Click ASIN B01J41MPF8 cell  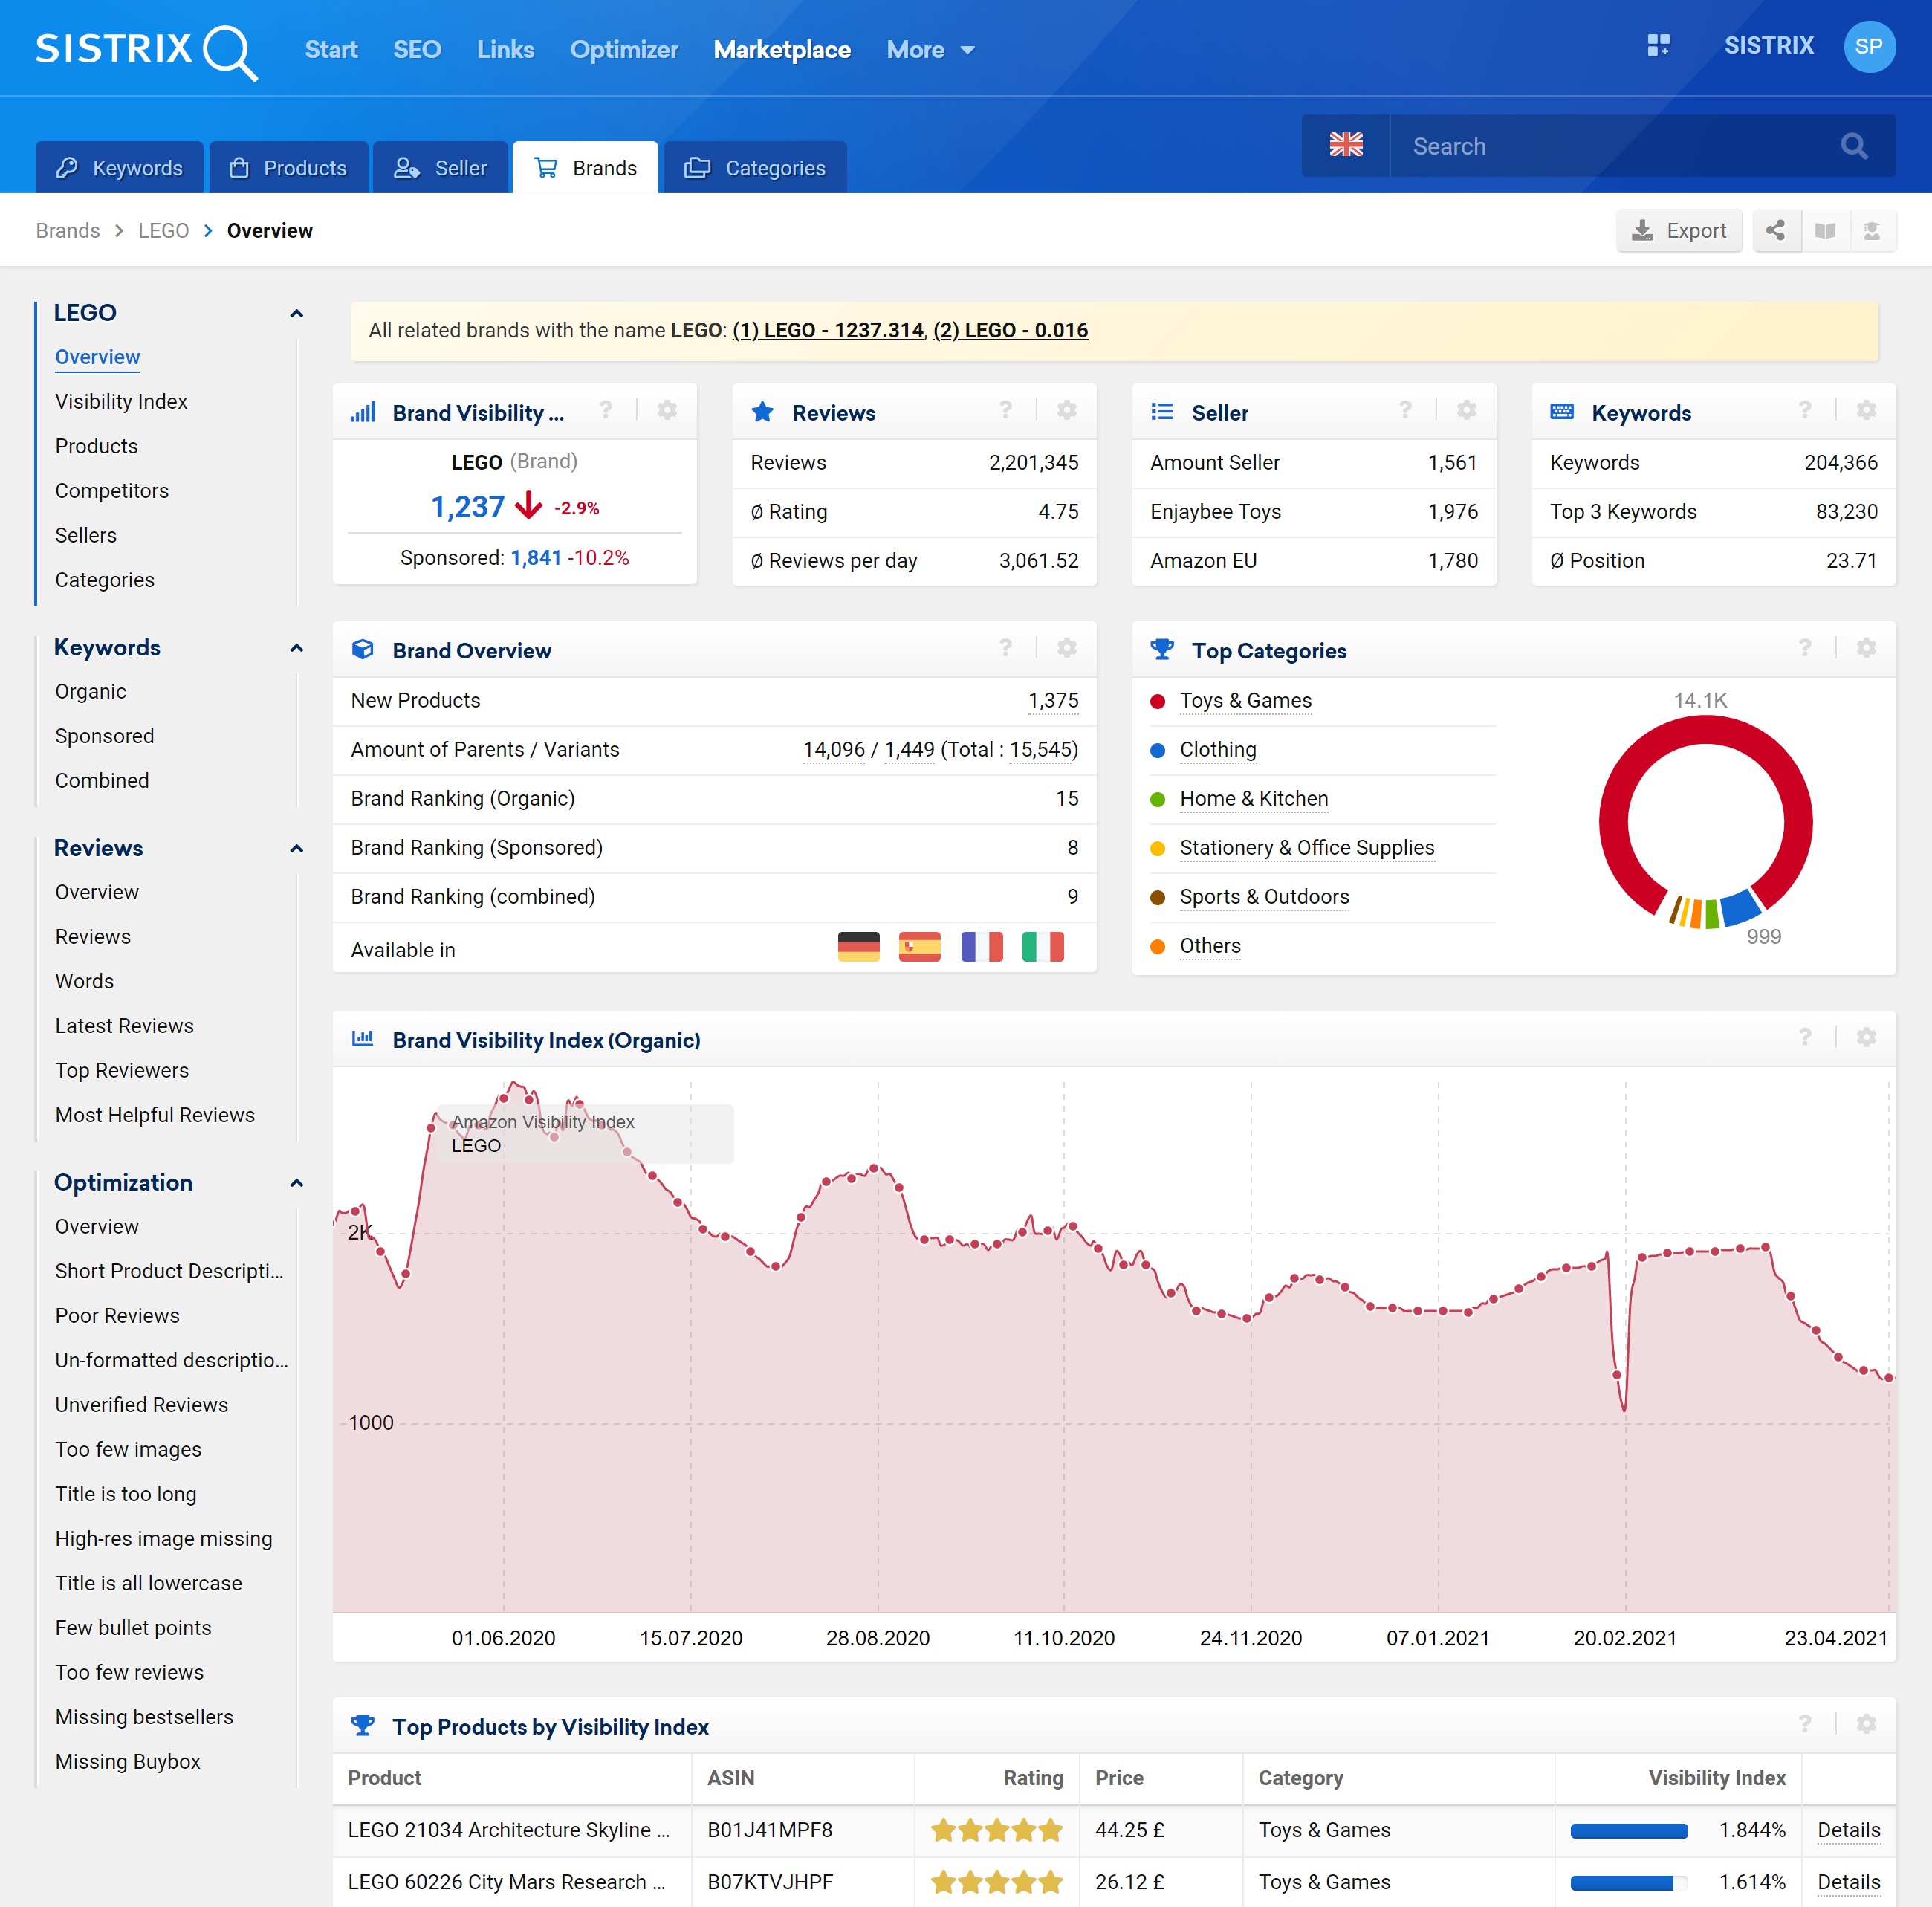(770, 1830)
